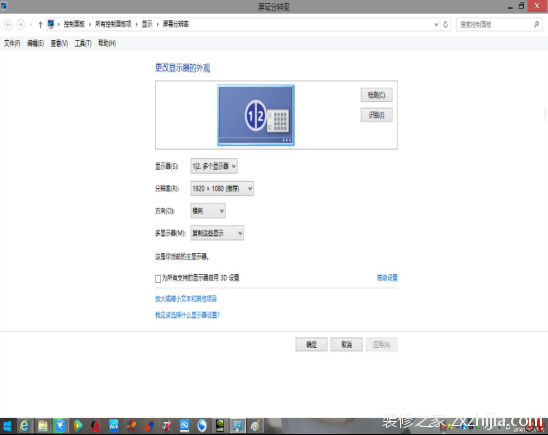Open the Windows Start button
This screenshot has height=435, width=548.
pyautogui.click(x=7, y=426)
